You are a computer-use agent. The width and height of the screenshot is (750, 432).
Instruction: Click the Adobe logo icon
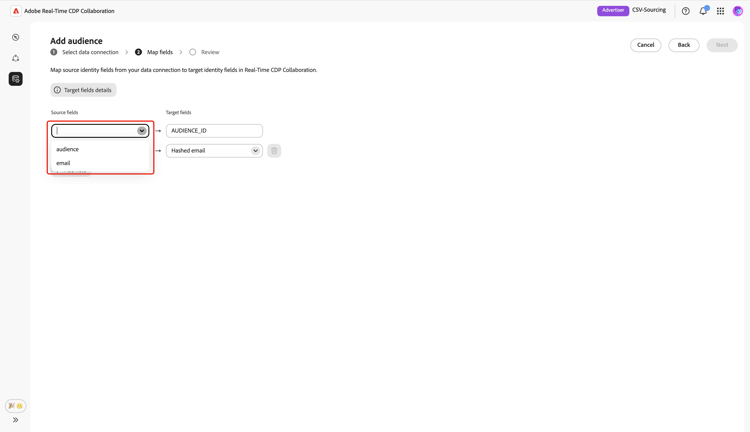pyautogui.click(x=16, y=11)
